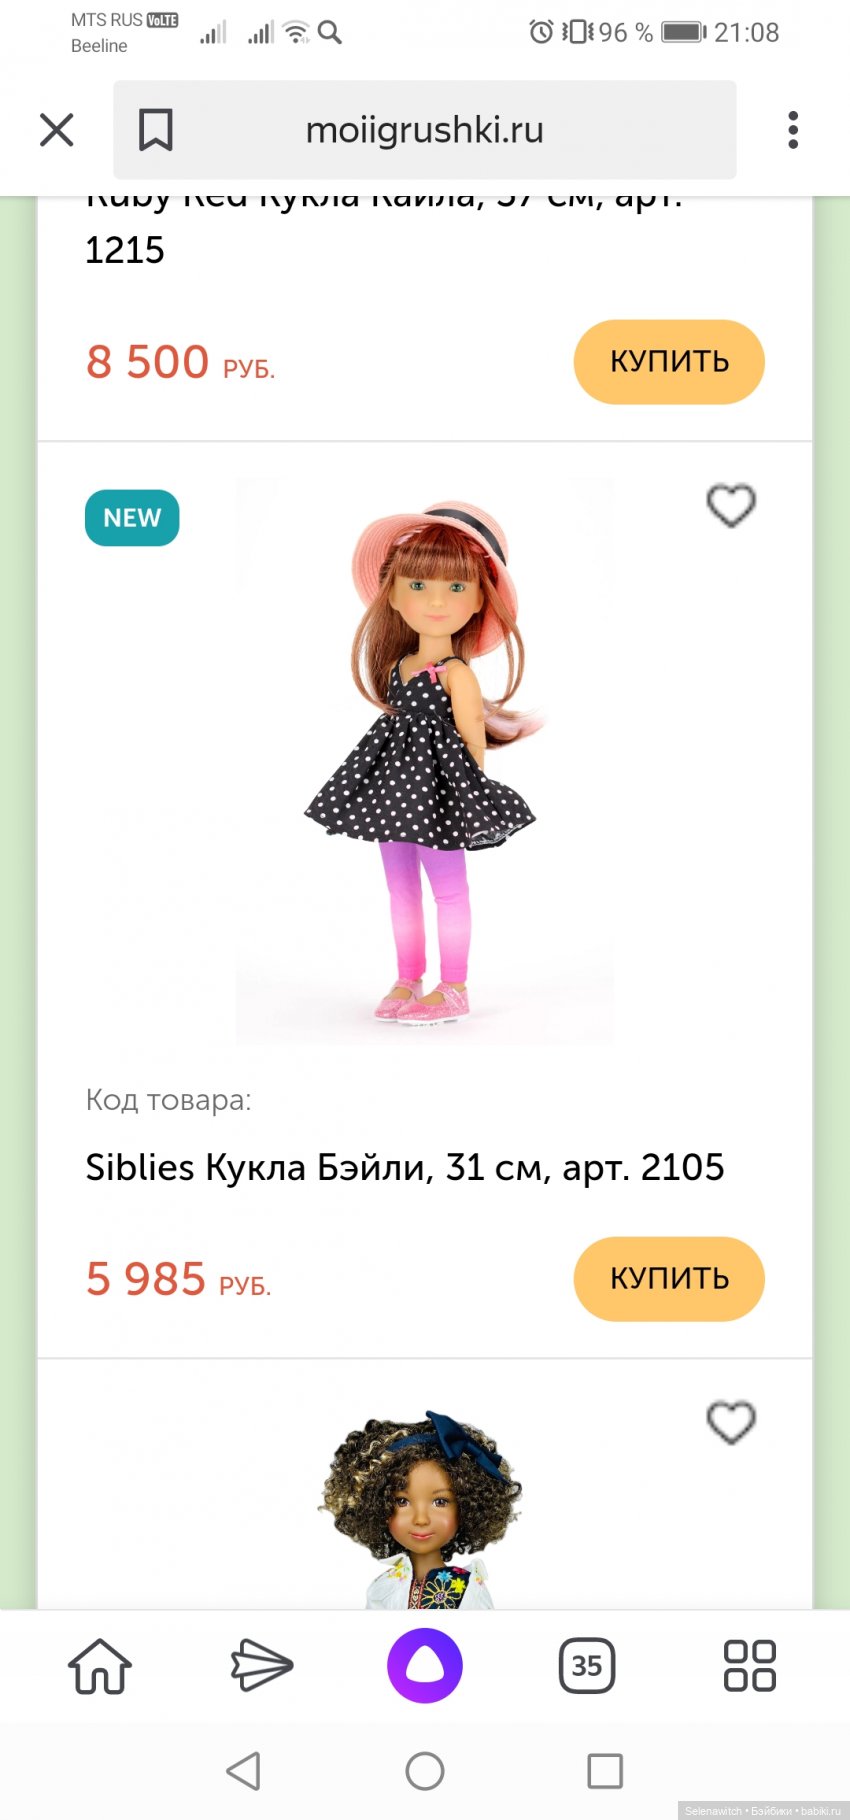Image resolution: width=850 pixels, height=1820 pixels.
Task: Open Android recent apps square
Action: (x=605, y=1771)
